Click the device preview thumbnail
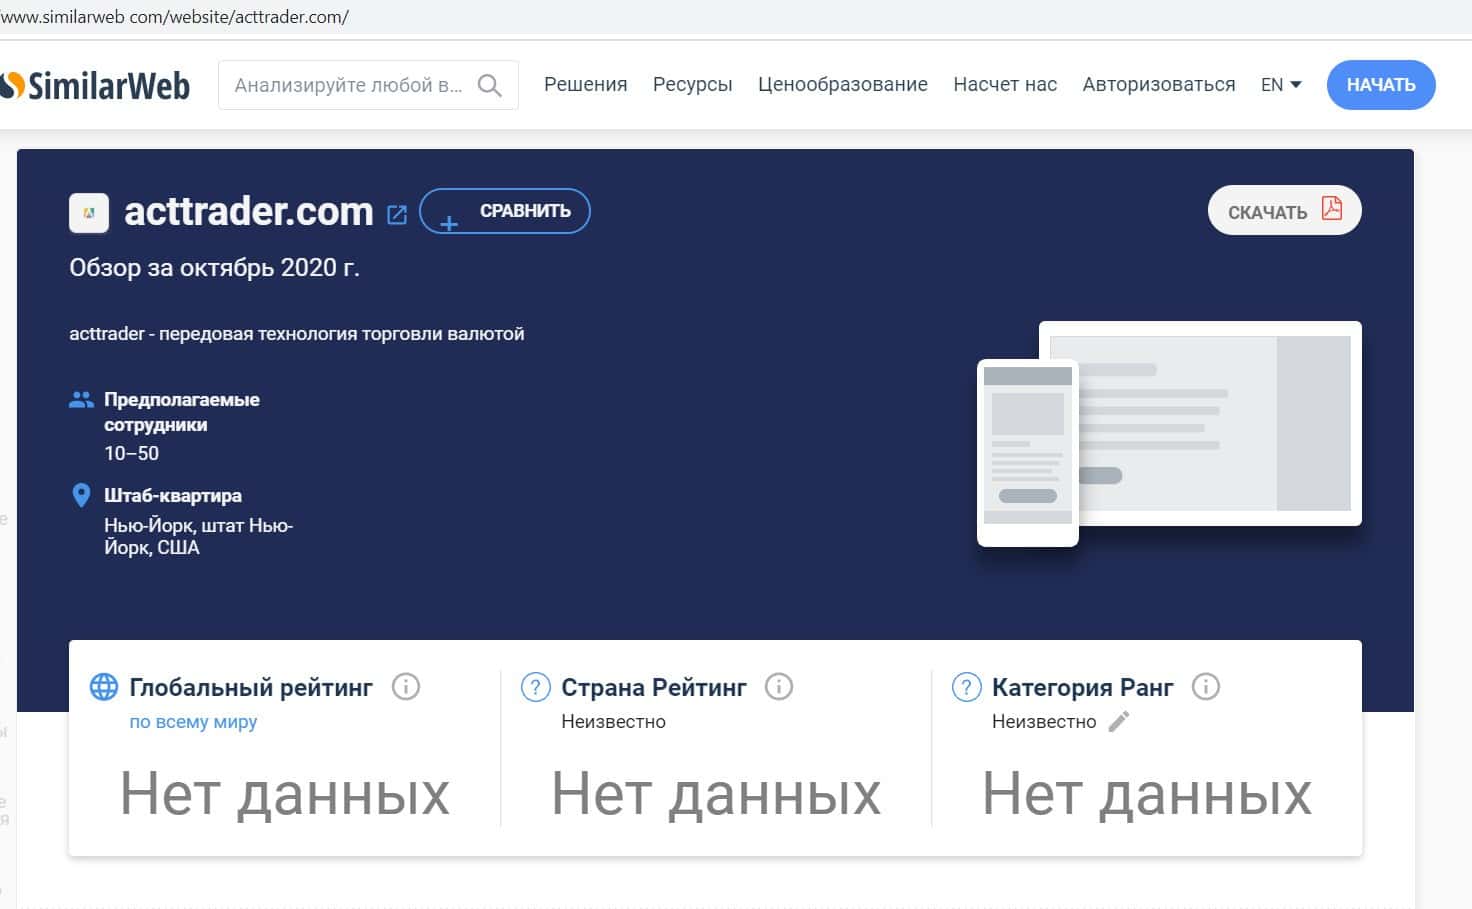The height and width of the screenshot is (909, 1472). (1169, 434)
